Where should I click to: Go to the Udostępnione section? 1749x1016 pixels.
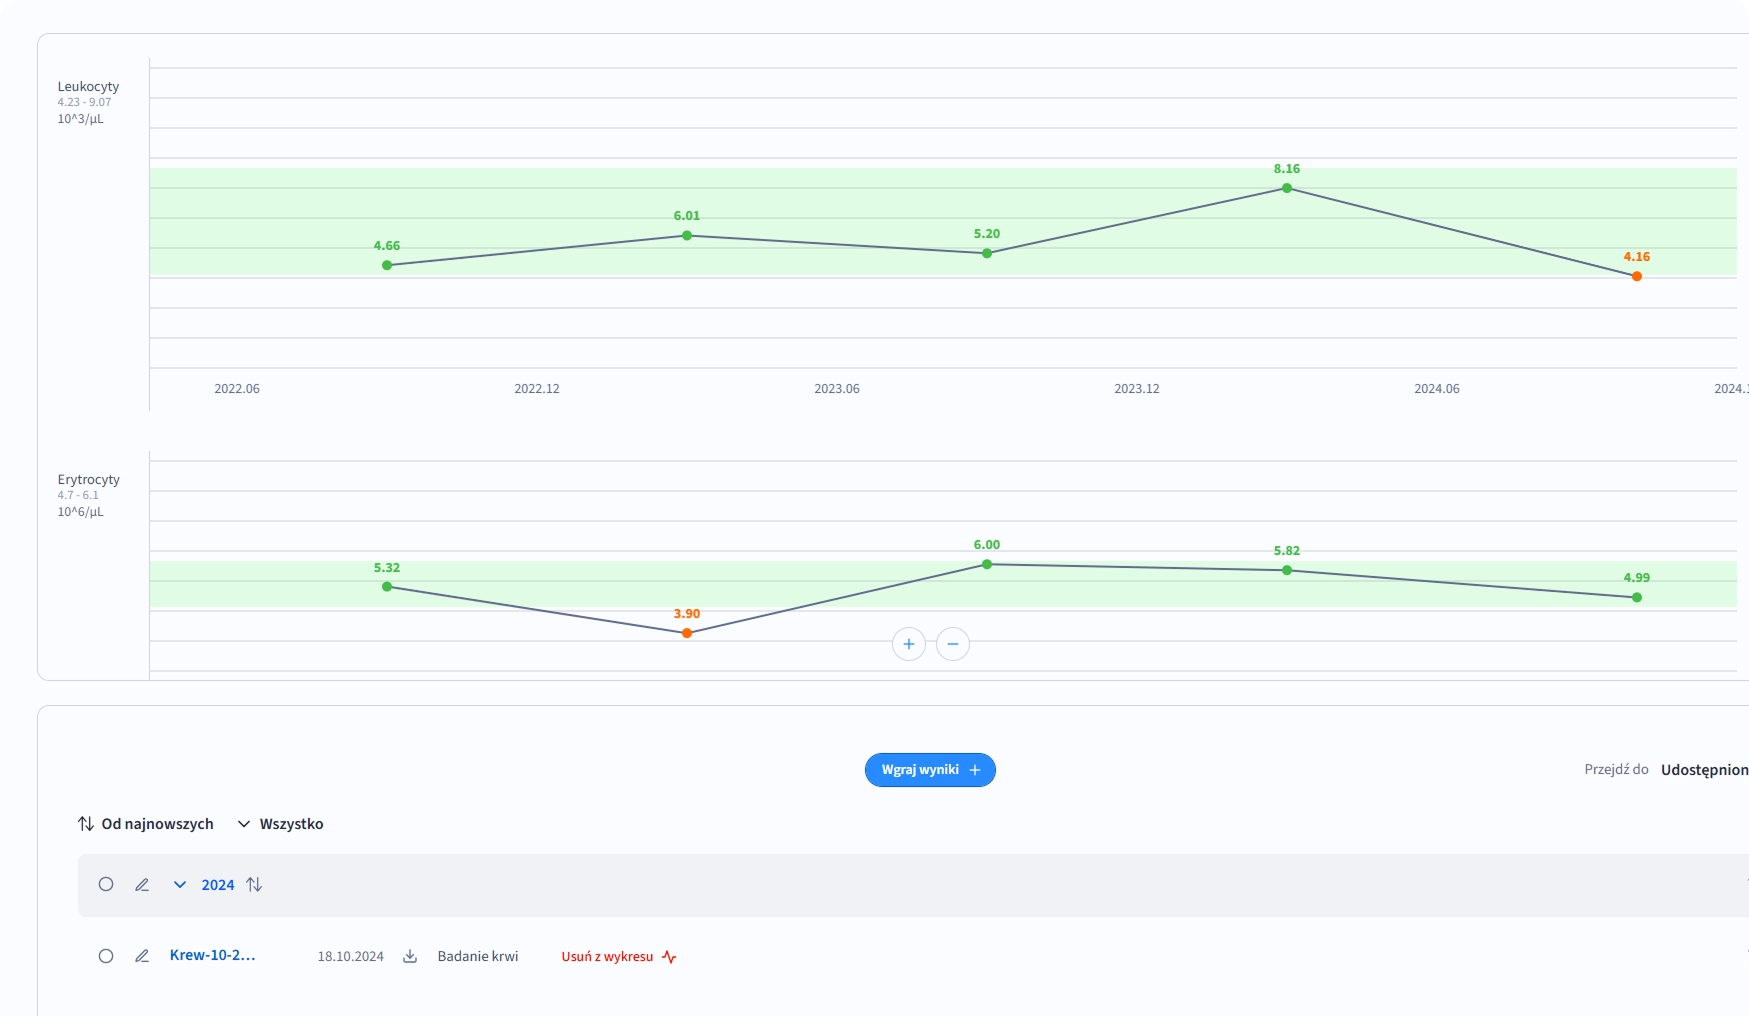coord(1704,770)
